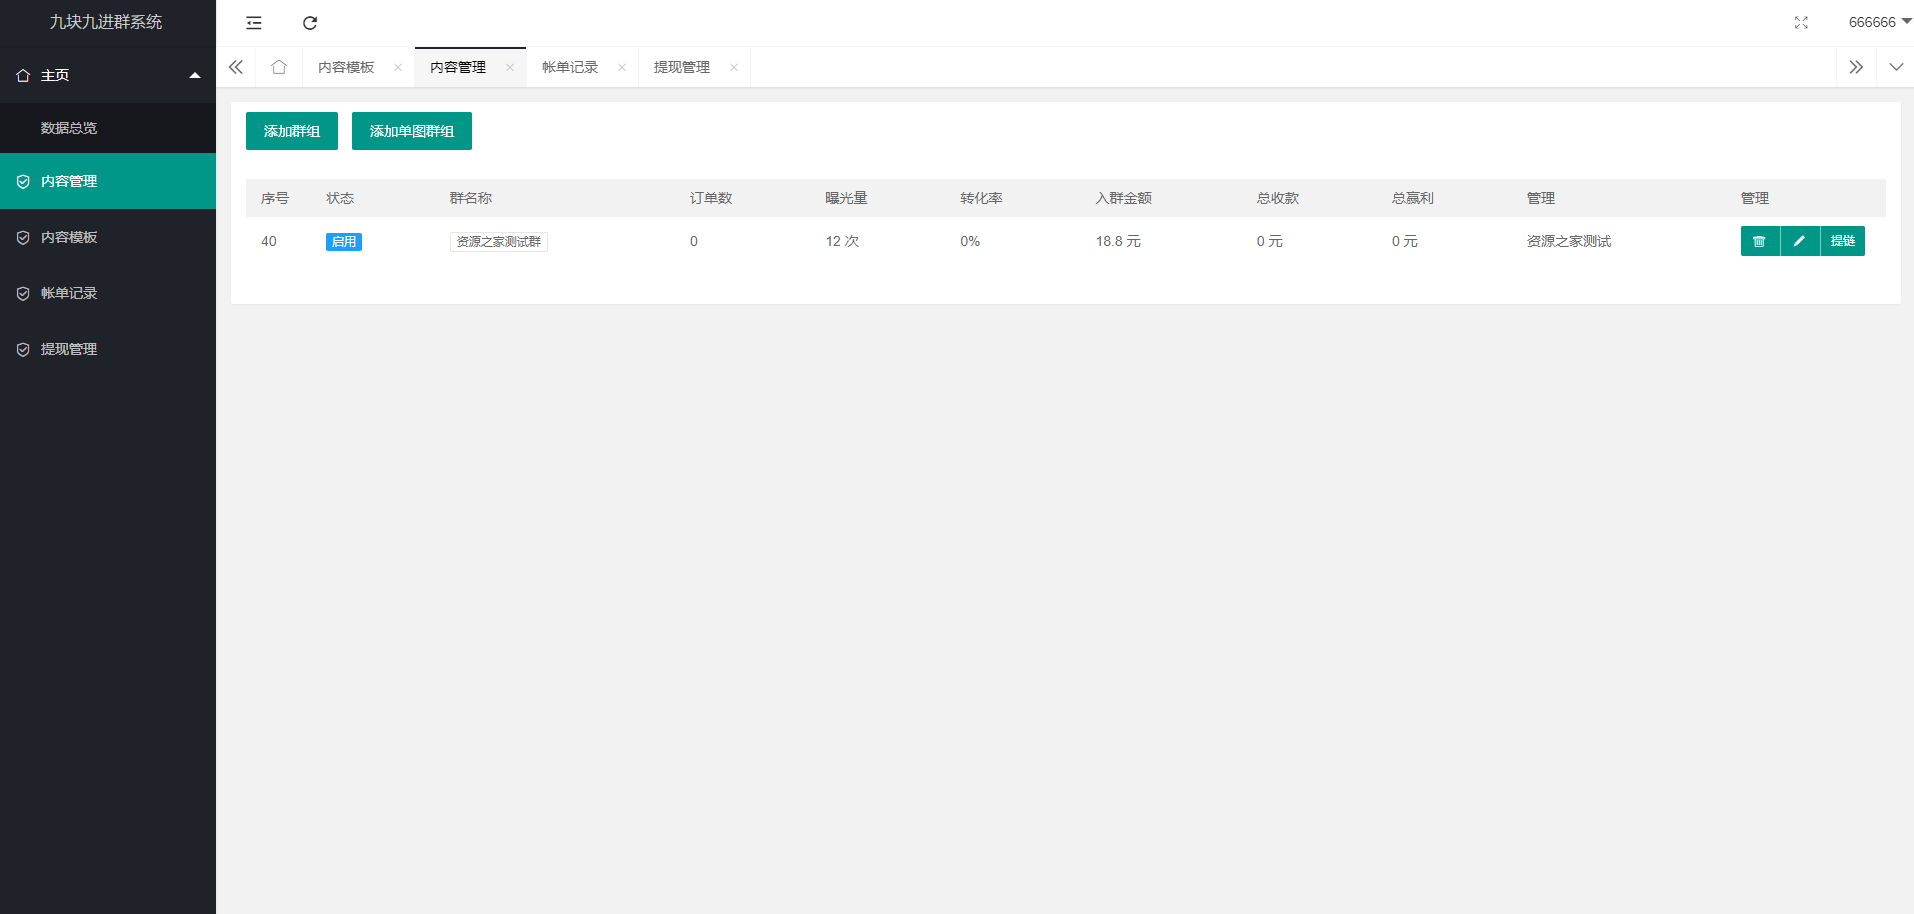Open the tab options chevron at far right
Image resolution: width=1914 pixels, height=914 pixels.
[1896, 67]
